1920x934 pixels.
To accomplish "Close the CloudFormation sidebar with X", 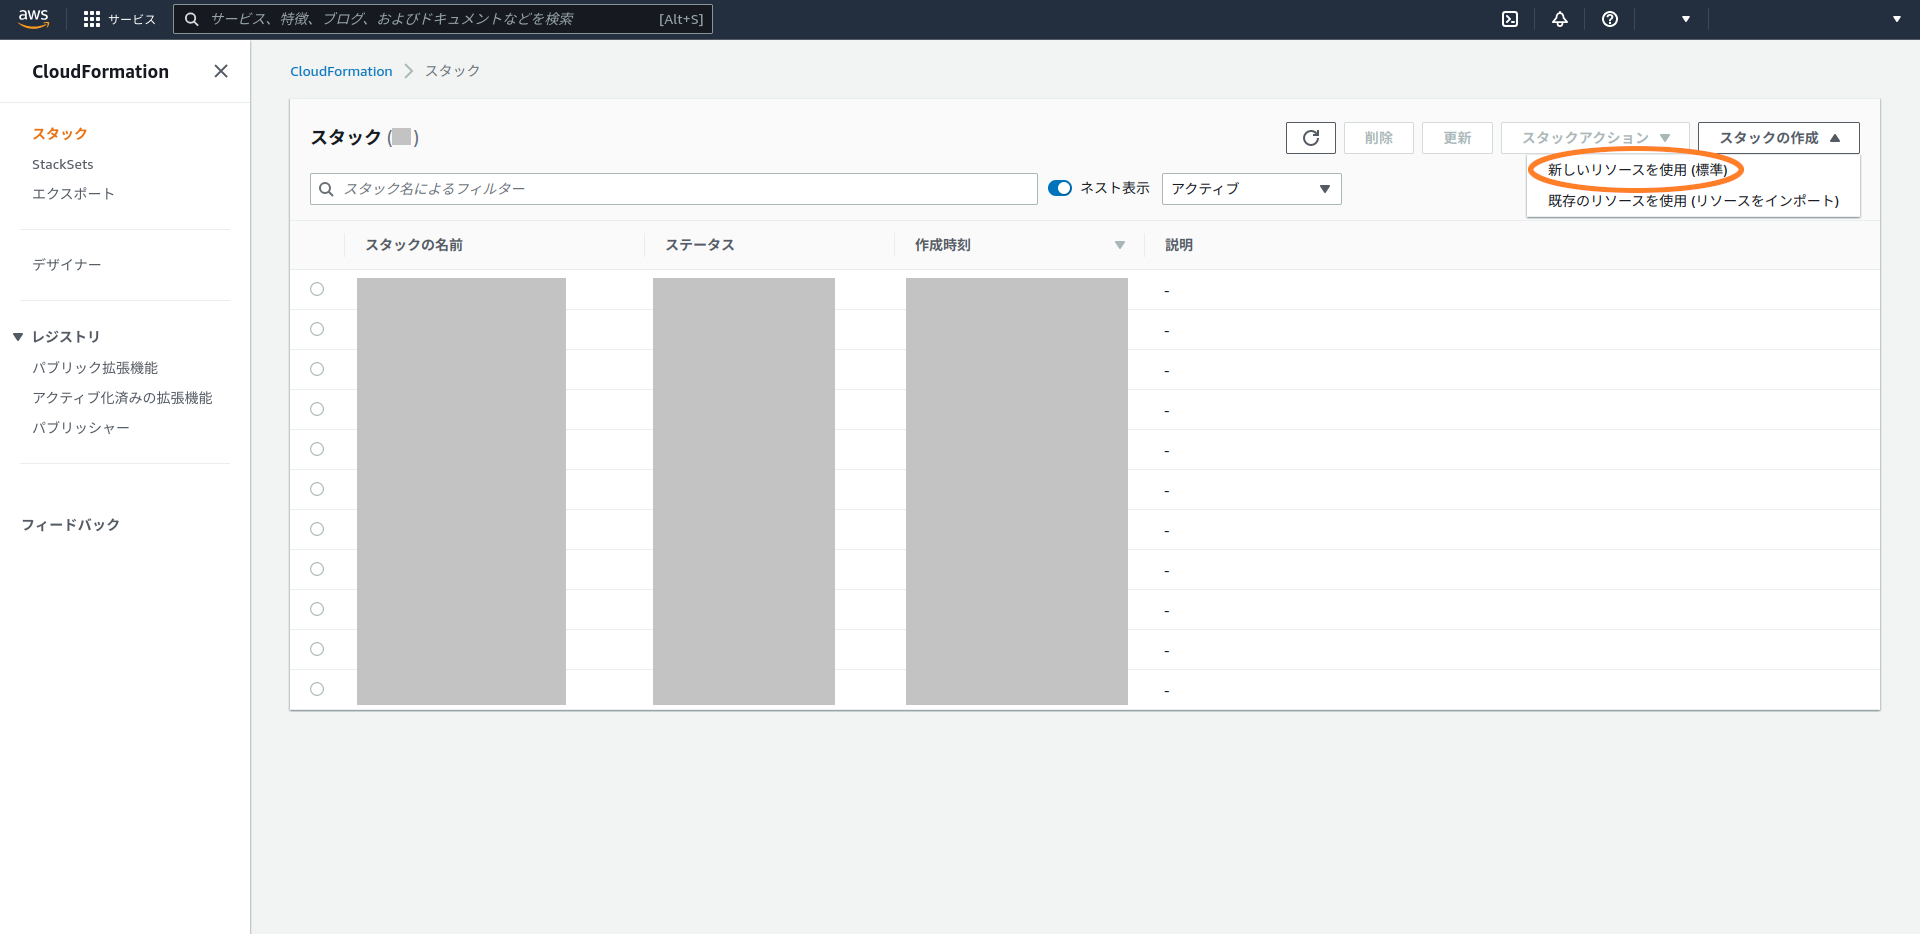I will [x=221, y=71].
